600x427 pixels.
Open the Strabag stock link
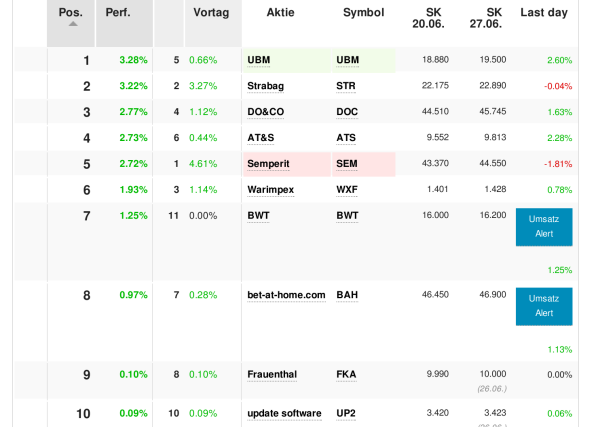pos(265,86)
